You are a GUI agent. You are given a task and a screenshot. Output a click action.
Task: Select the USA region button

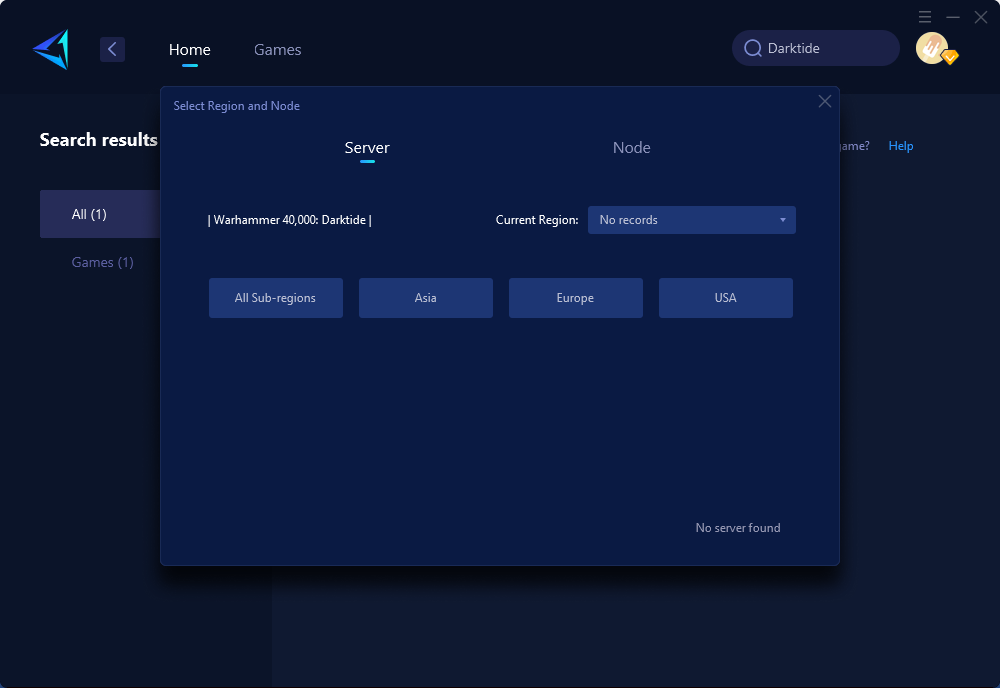tap(725, 298)
